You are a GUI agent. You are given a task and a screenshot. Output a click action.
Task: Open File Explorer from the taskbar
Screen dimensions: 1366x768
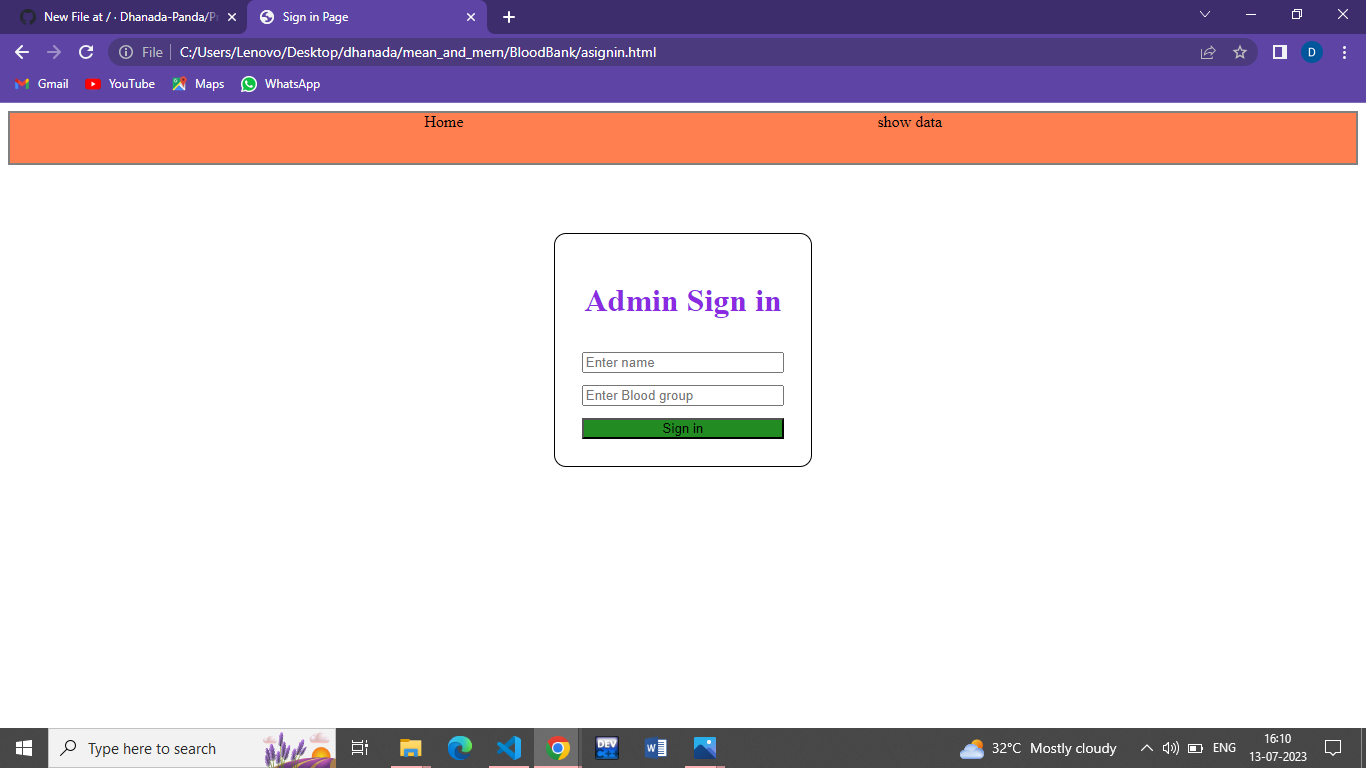[411, 748]
